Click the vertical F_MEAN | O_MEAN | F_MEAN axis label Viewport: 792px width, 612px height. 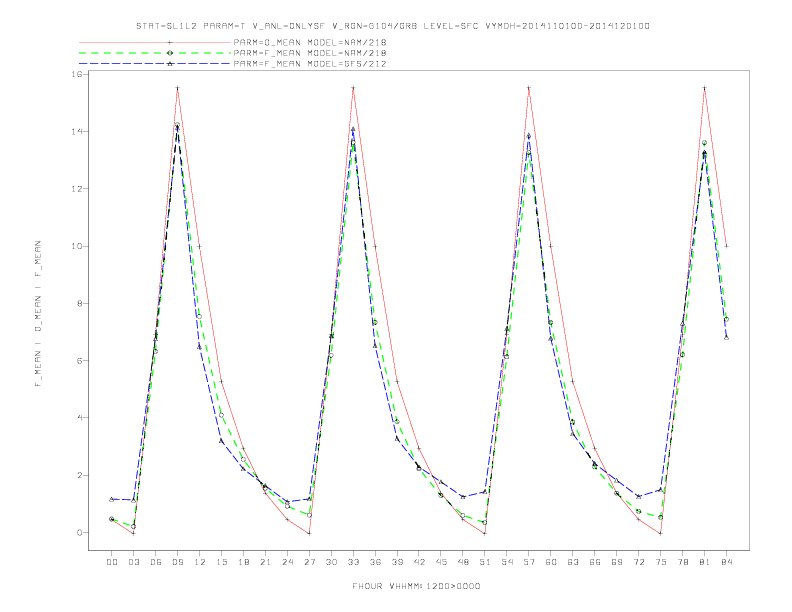pyautogui.click(x=38, y=314)
